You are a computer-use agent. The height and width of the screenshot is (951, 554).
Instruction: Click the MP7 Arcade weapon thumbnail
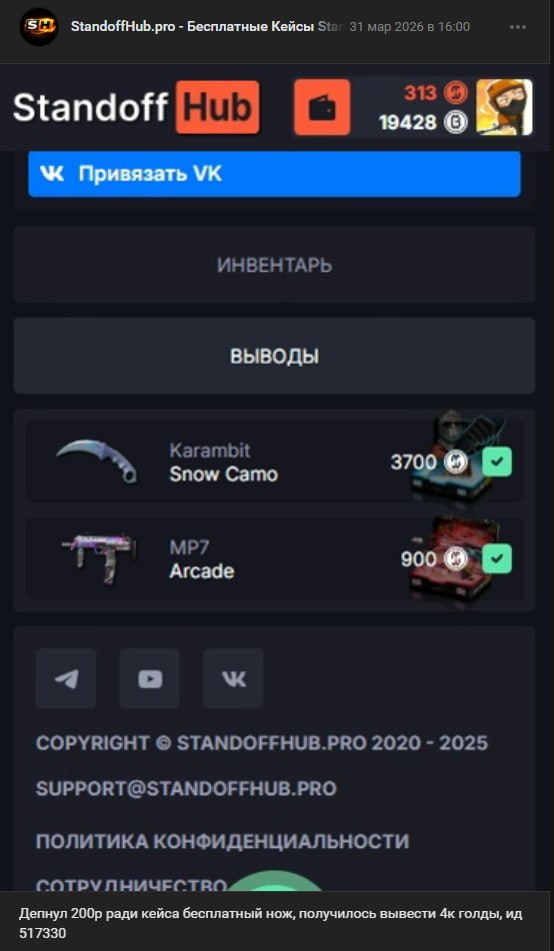99,559
